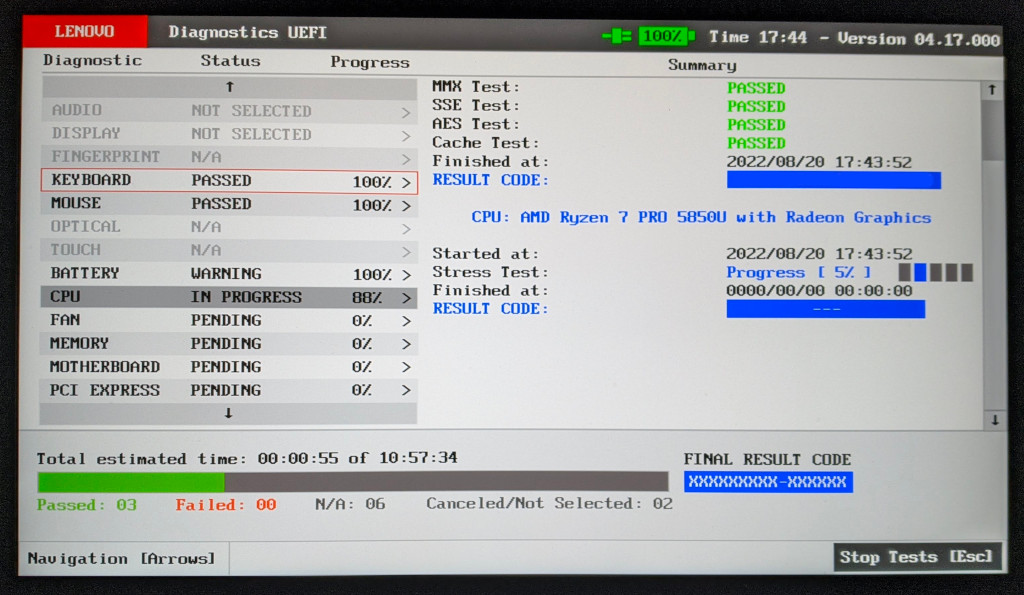
Task: Click the Diagnostic column header
Action: click(x=92, y=61)
